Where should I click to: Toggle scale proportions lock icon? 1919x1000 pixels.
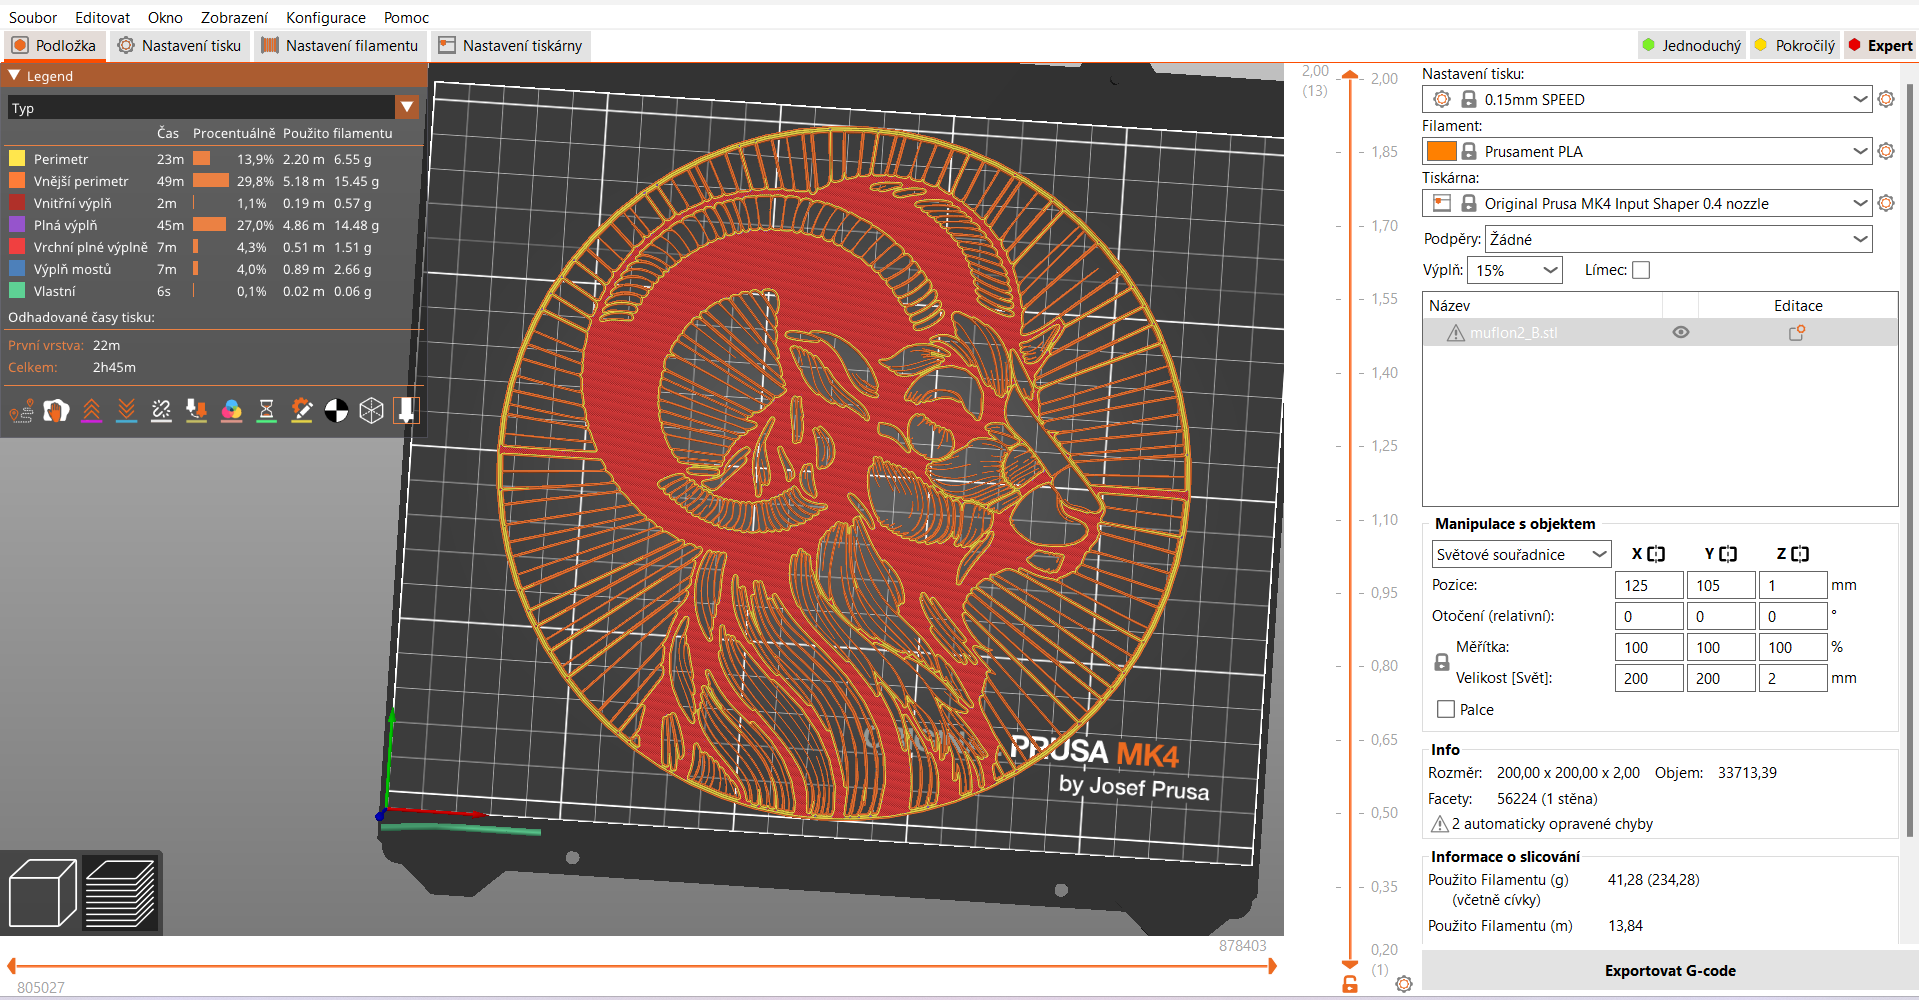click(x=1442, y=662)
